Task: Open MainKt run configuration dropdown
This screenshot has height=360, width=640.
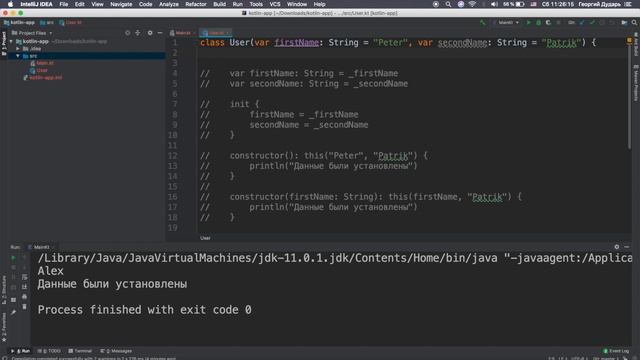Action: point(506,23)
